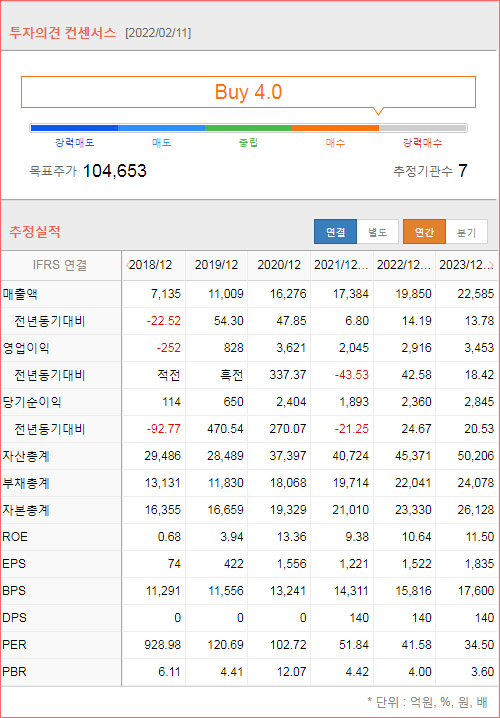Click the PER row label
500x718 pixels.
click(x=14, y=645)
